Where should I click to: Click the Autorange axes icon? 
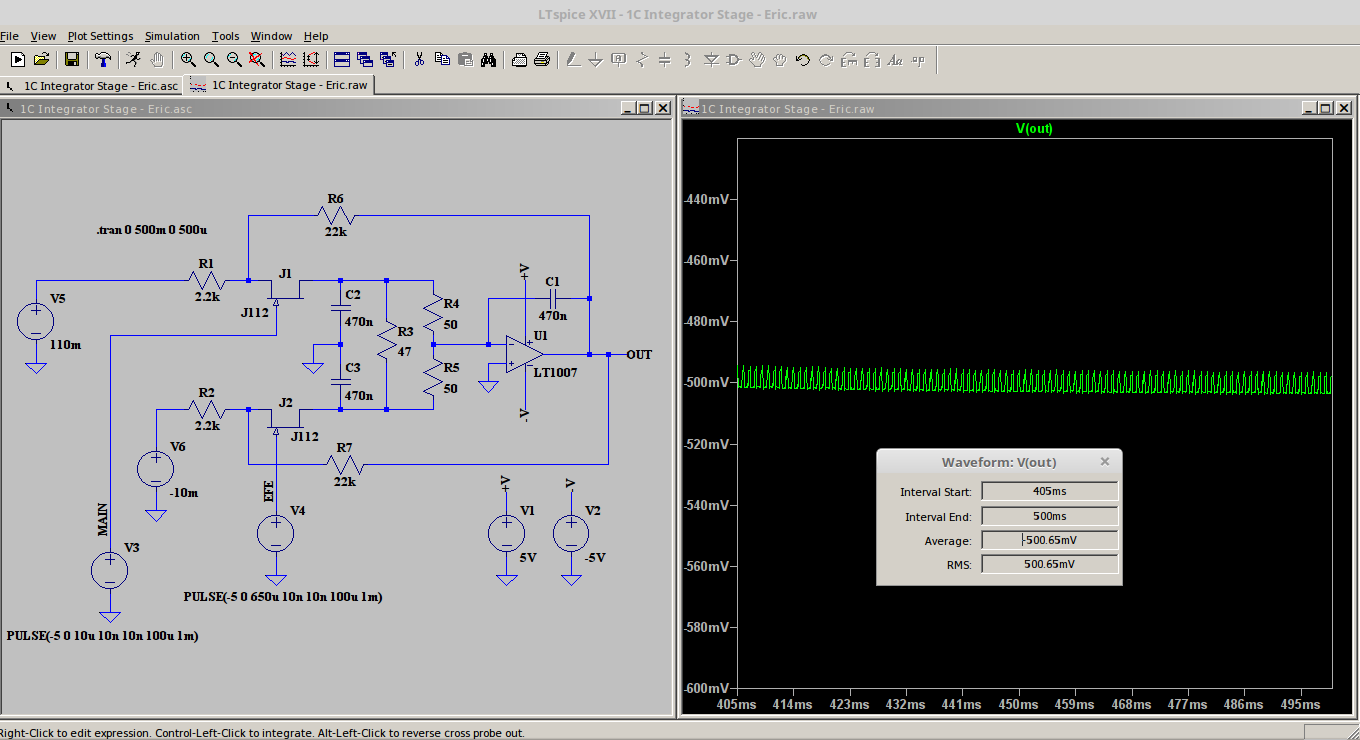tap(311, 60)
